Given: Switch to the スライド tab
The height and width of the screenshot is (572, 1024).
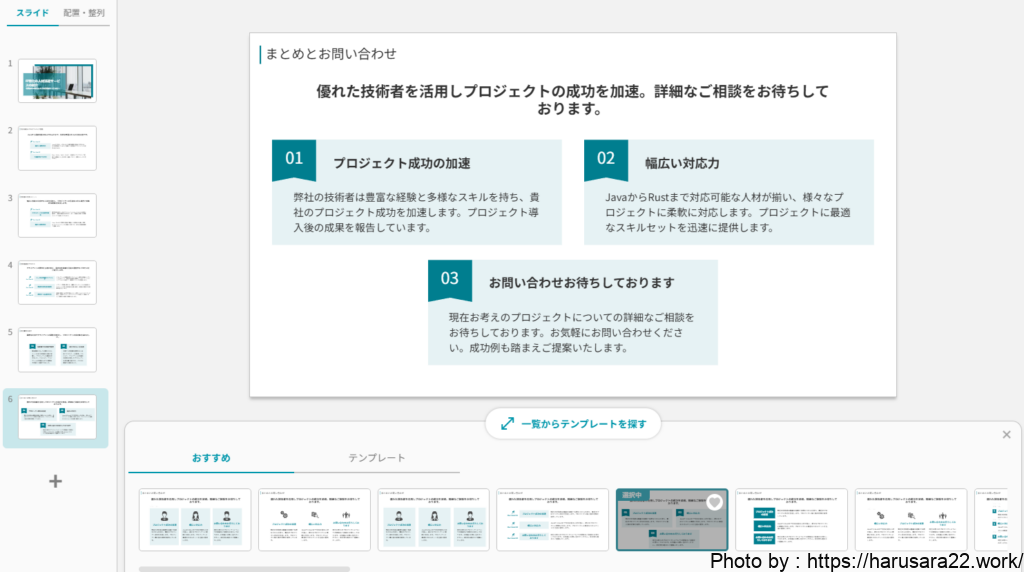Looking at the screenshot, I should (32, 13).
